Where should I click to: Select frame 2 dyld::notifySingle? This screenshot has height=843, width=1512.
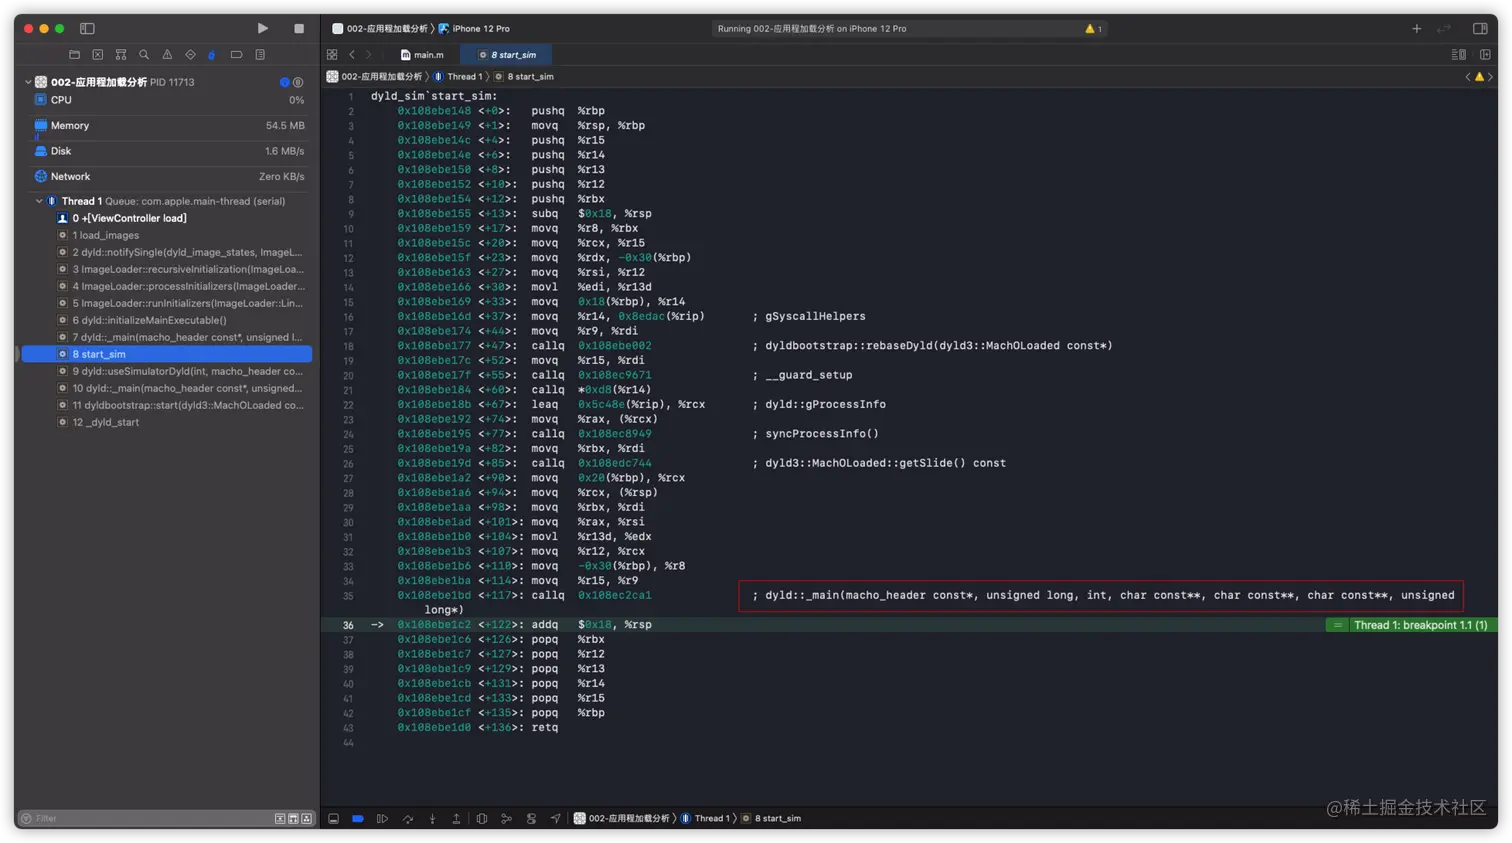coord(167,252)
